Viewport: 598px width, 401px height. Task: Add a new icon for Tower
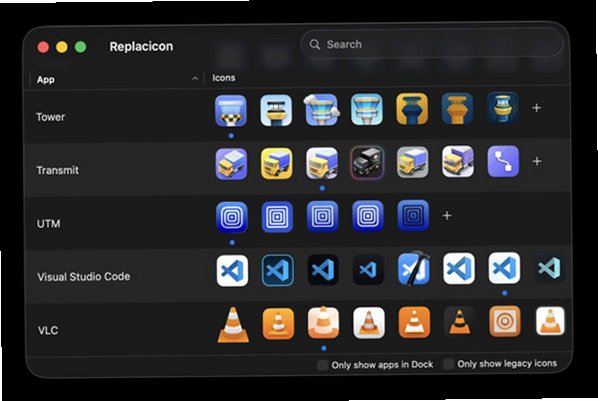[x=537, y=108]
